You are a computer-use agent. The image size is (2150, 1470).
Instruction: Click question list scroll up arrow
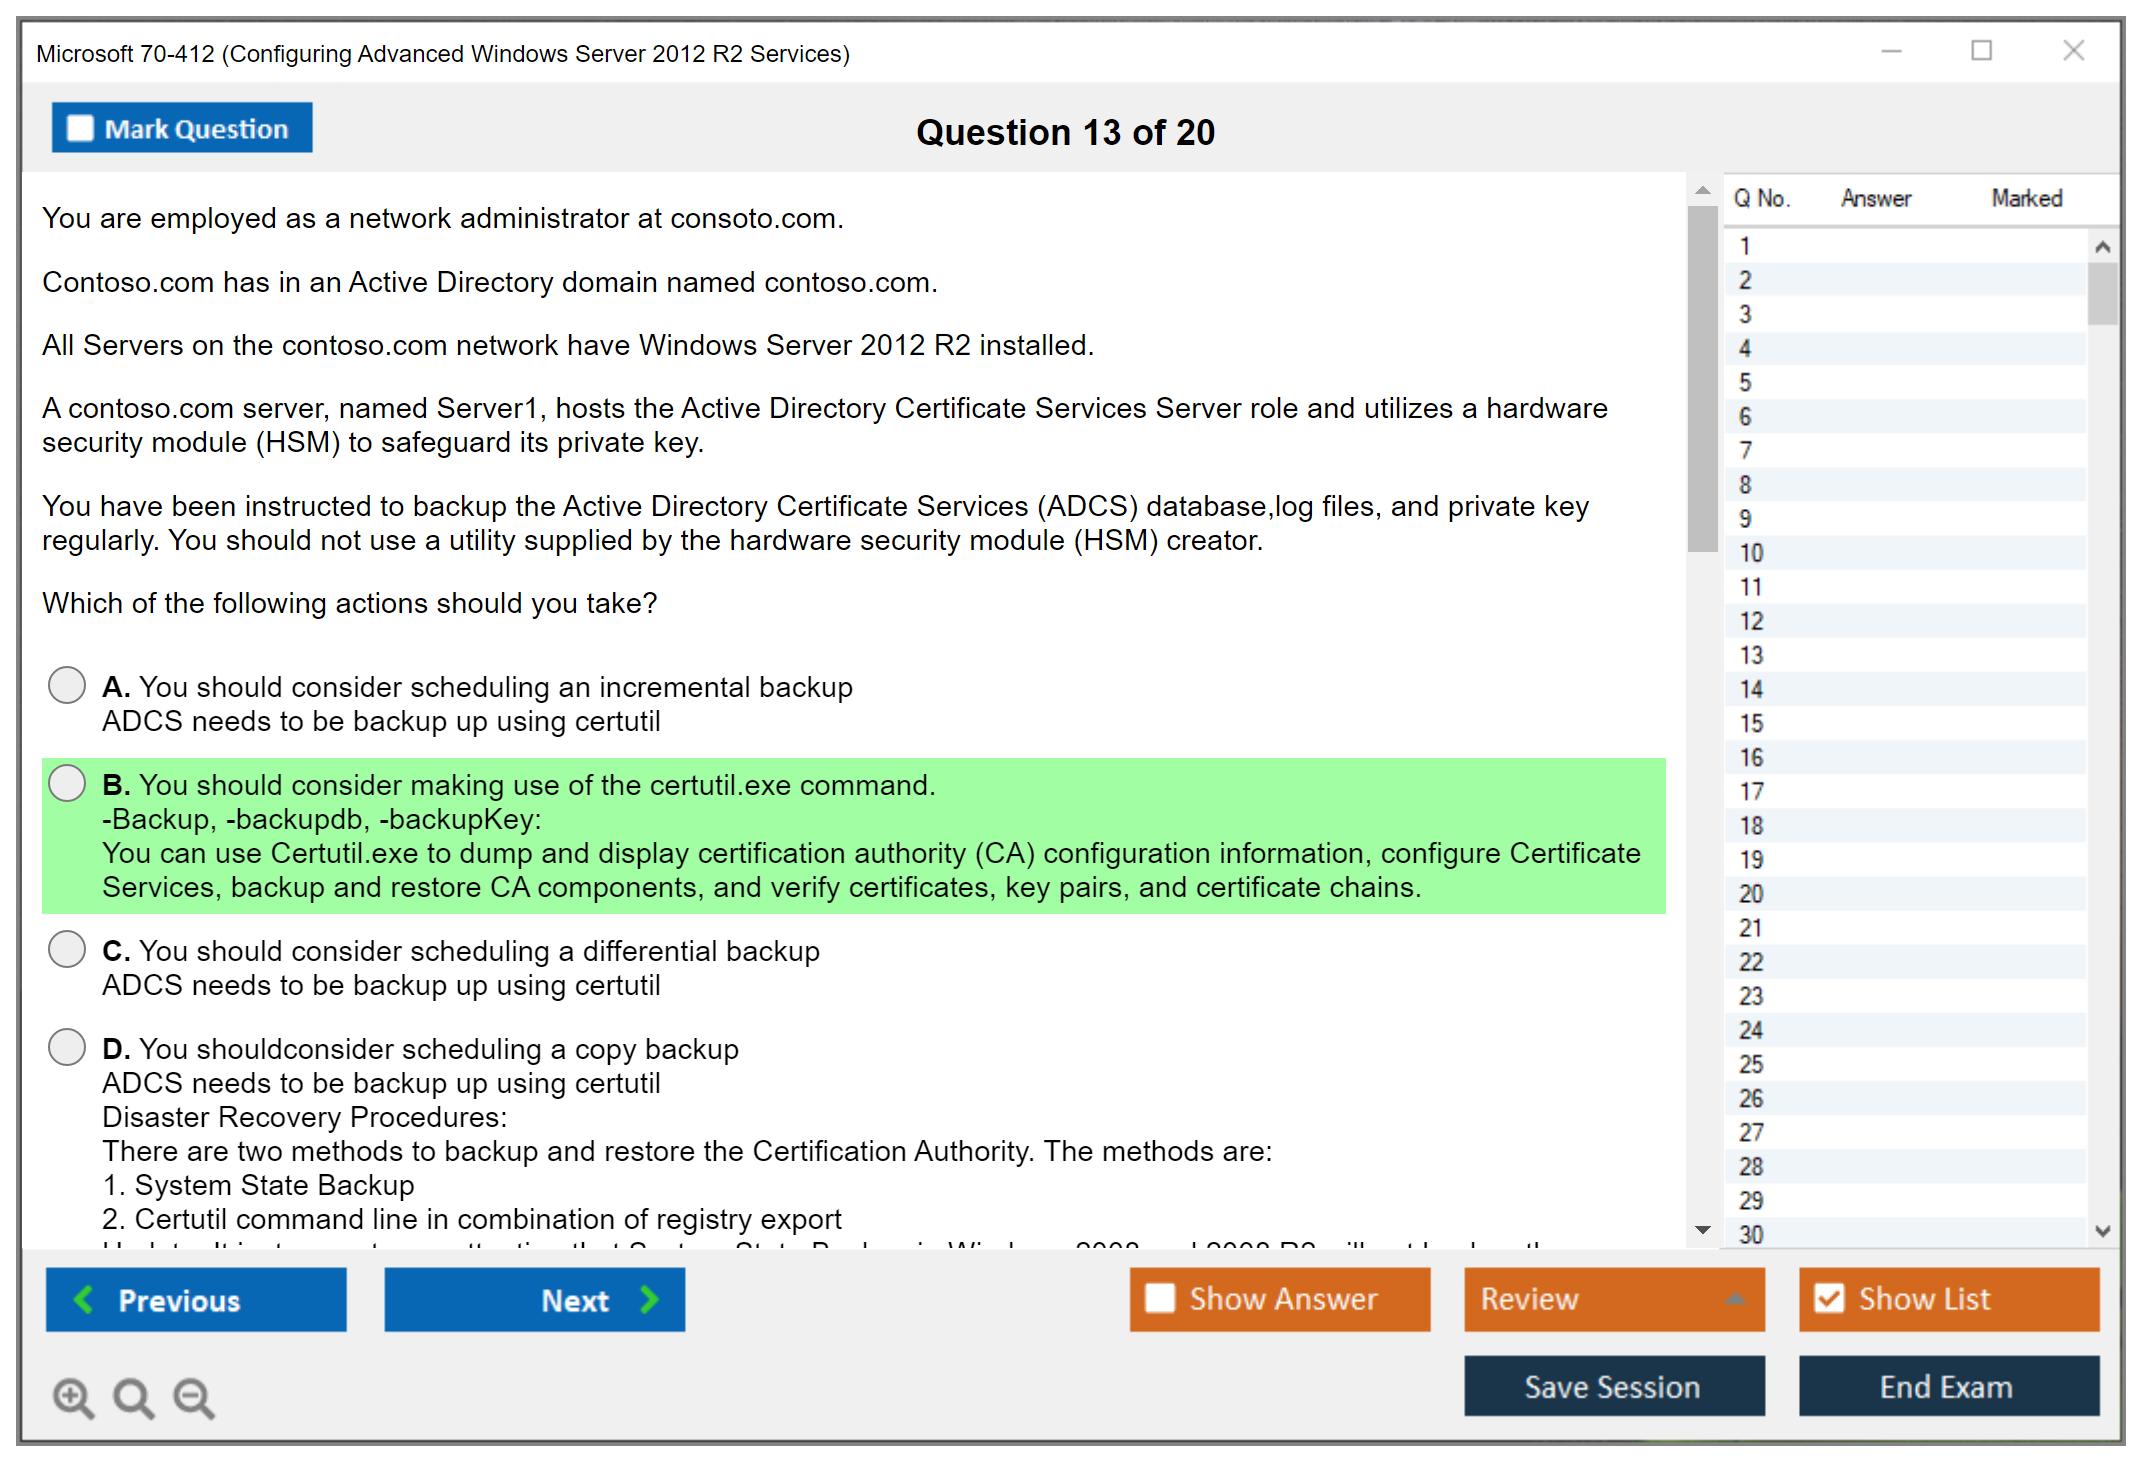tap(2102, 247)
